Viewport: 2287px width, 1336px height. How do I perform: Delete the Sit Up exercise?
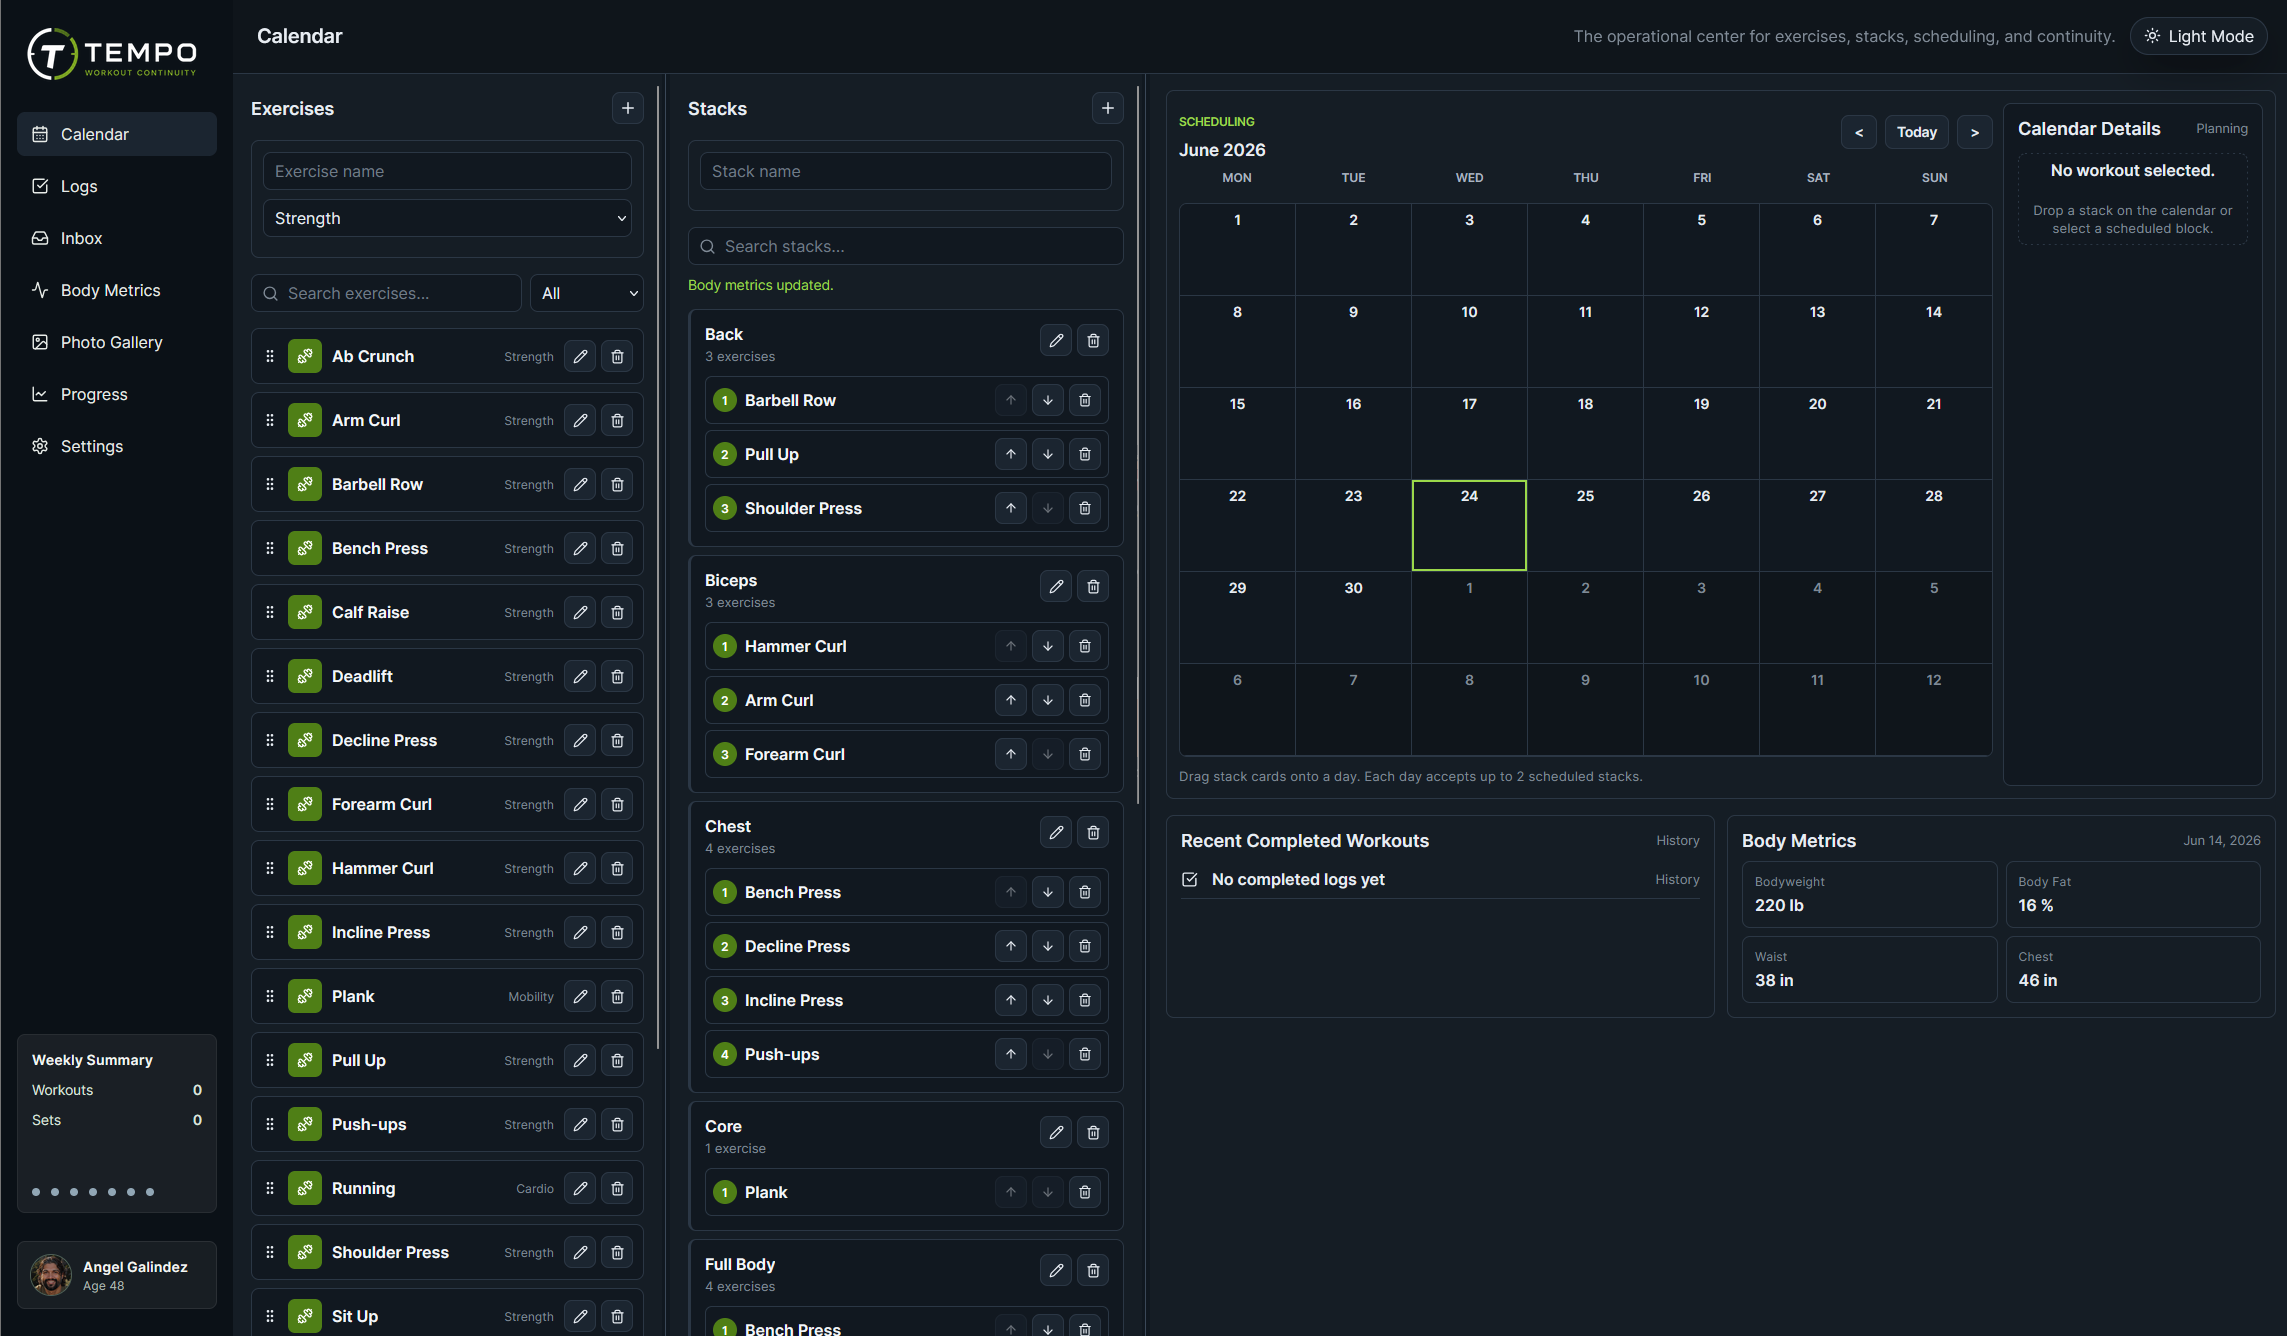point(617,1316)
